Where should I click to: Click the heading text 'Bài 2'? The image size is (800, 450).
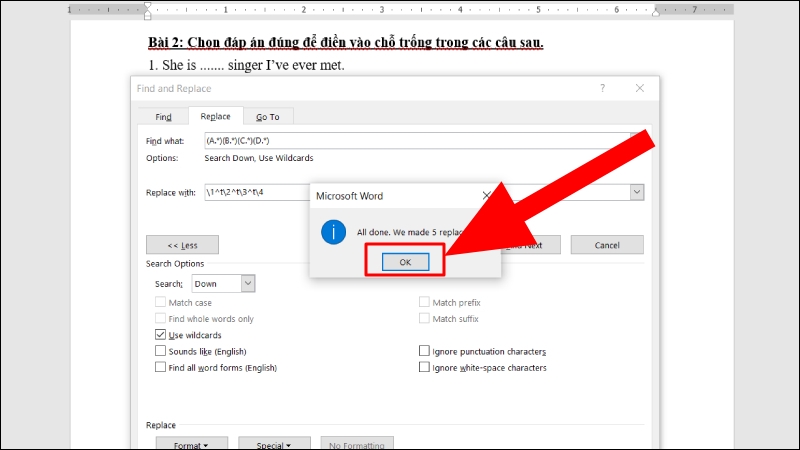pos(164,42)
